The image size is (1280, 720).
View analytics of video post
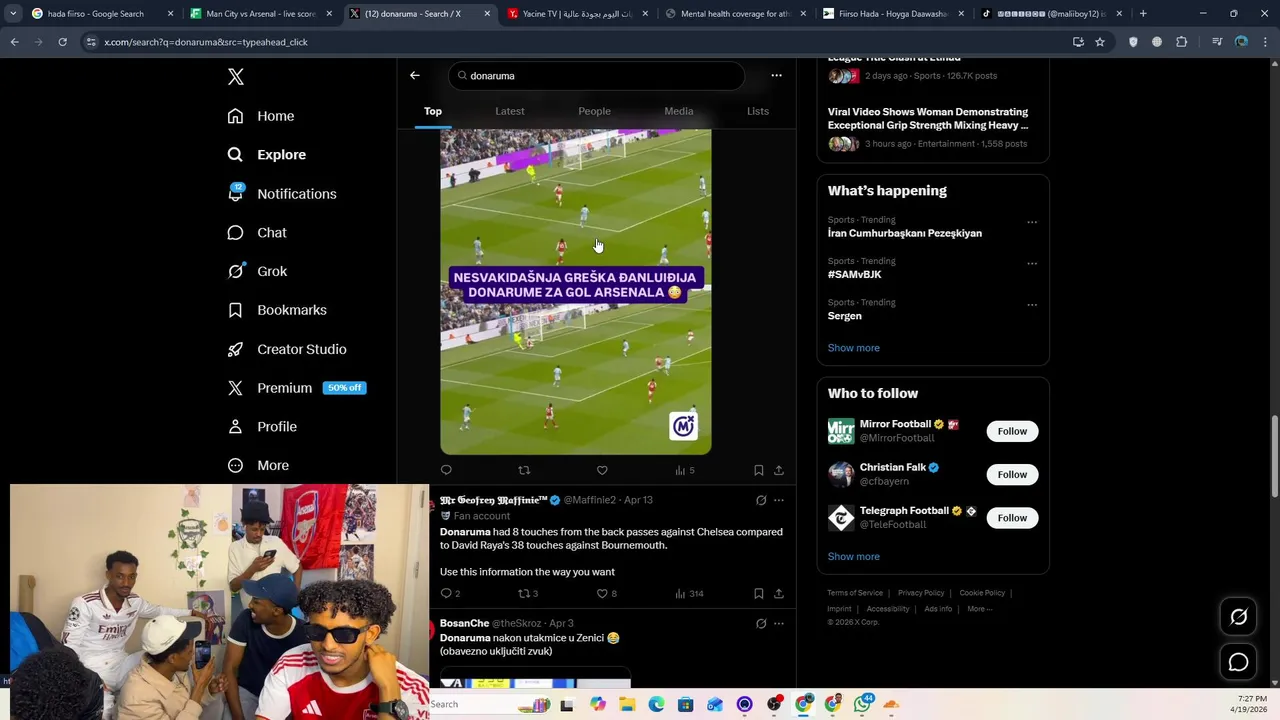click(x=685, y=470)
